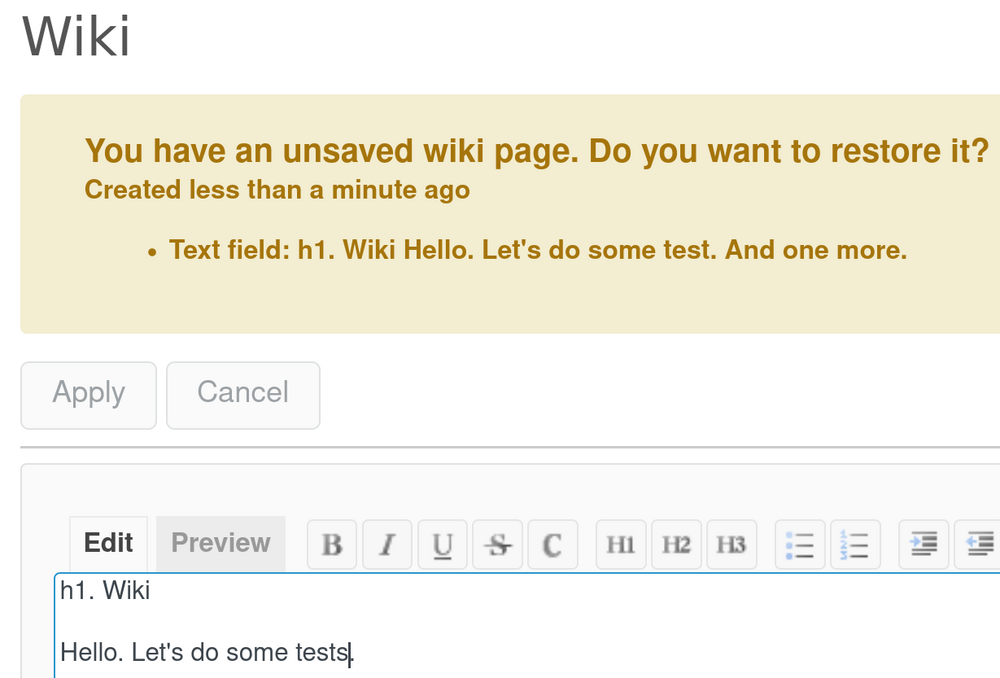
Task: Apply underline formatting with the U icon
Action: [442, 543]
